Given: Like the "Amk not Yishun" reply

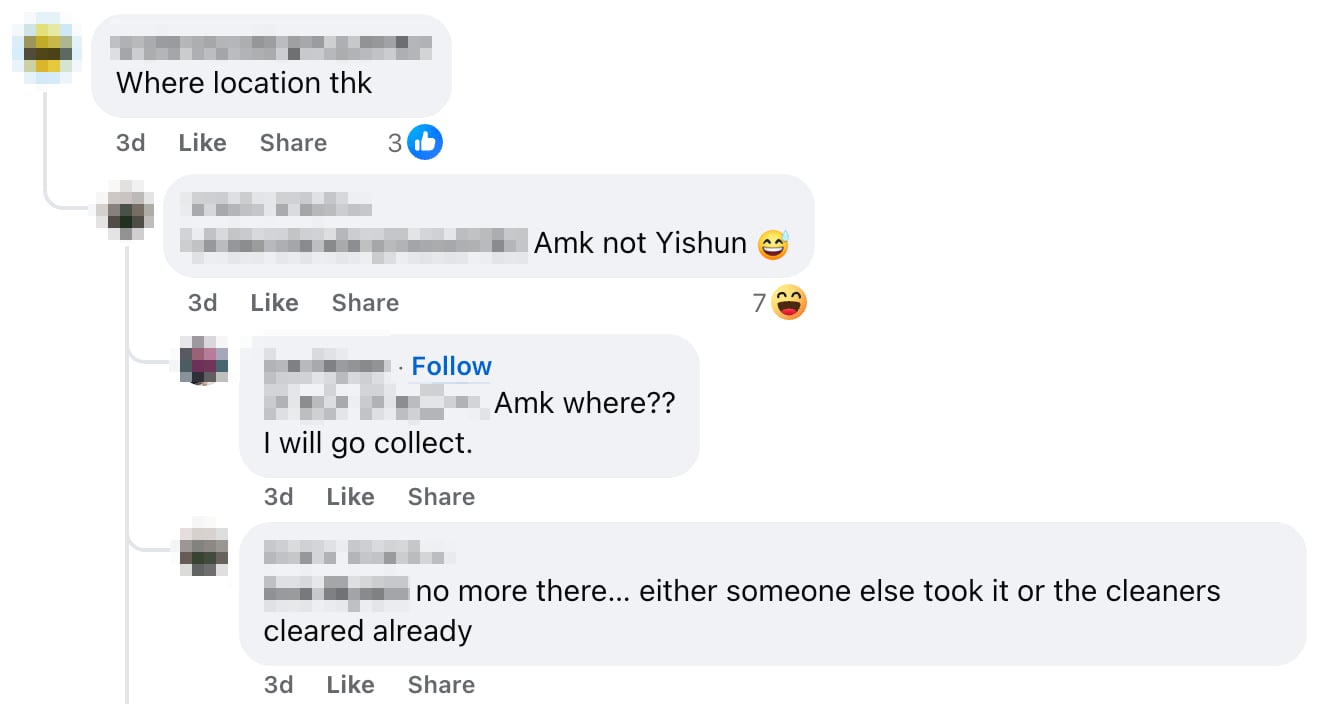Looking at the screenshot, I should point(274,303).
